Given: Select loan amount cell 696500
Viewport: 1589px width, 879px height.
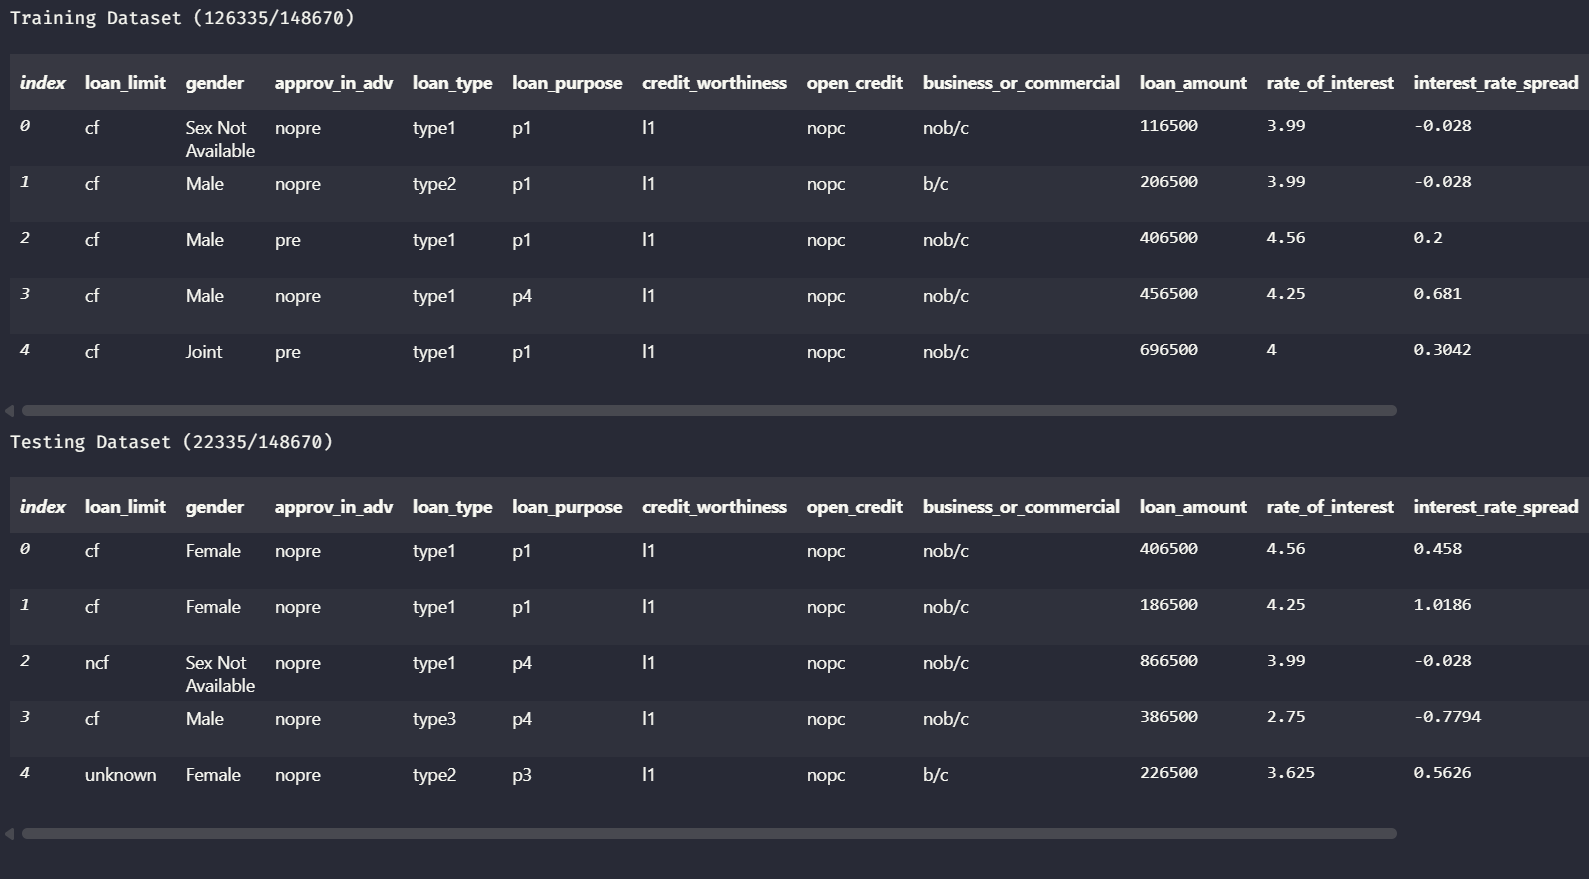Looking at the screenshot, I should pyautogui.click(x=1169, y=350).
